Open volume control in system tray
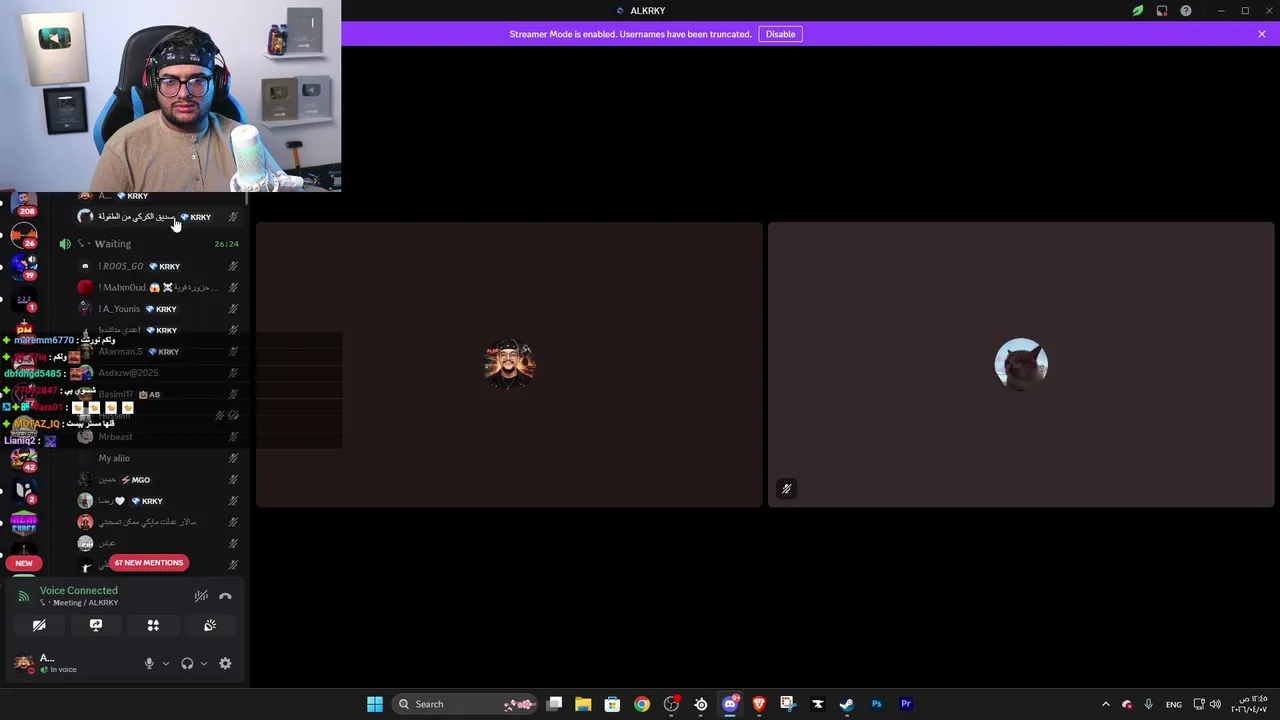Viewport: 1280px width, 720px height. point(1216,704)
